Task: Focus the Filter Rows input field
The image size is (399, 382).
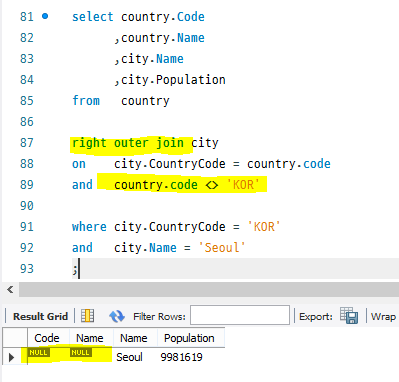Action: click(240, 315)
